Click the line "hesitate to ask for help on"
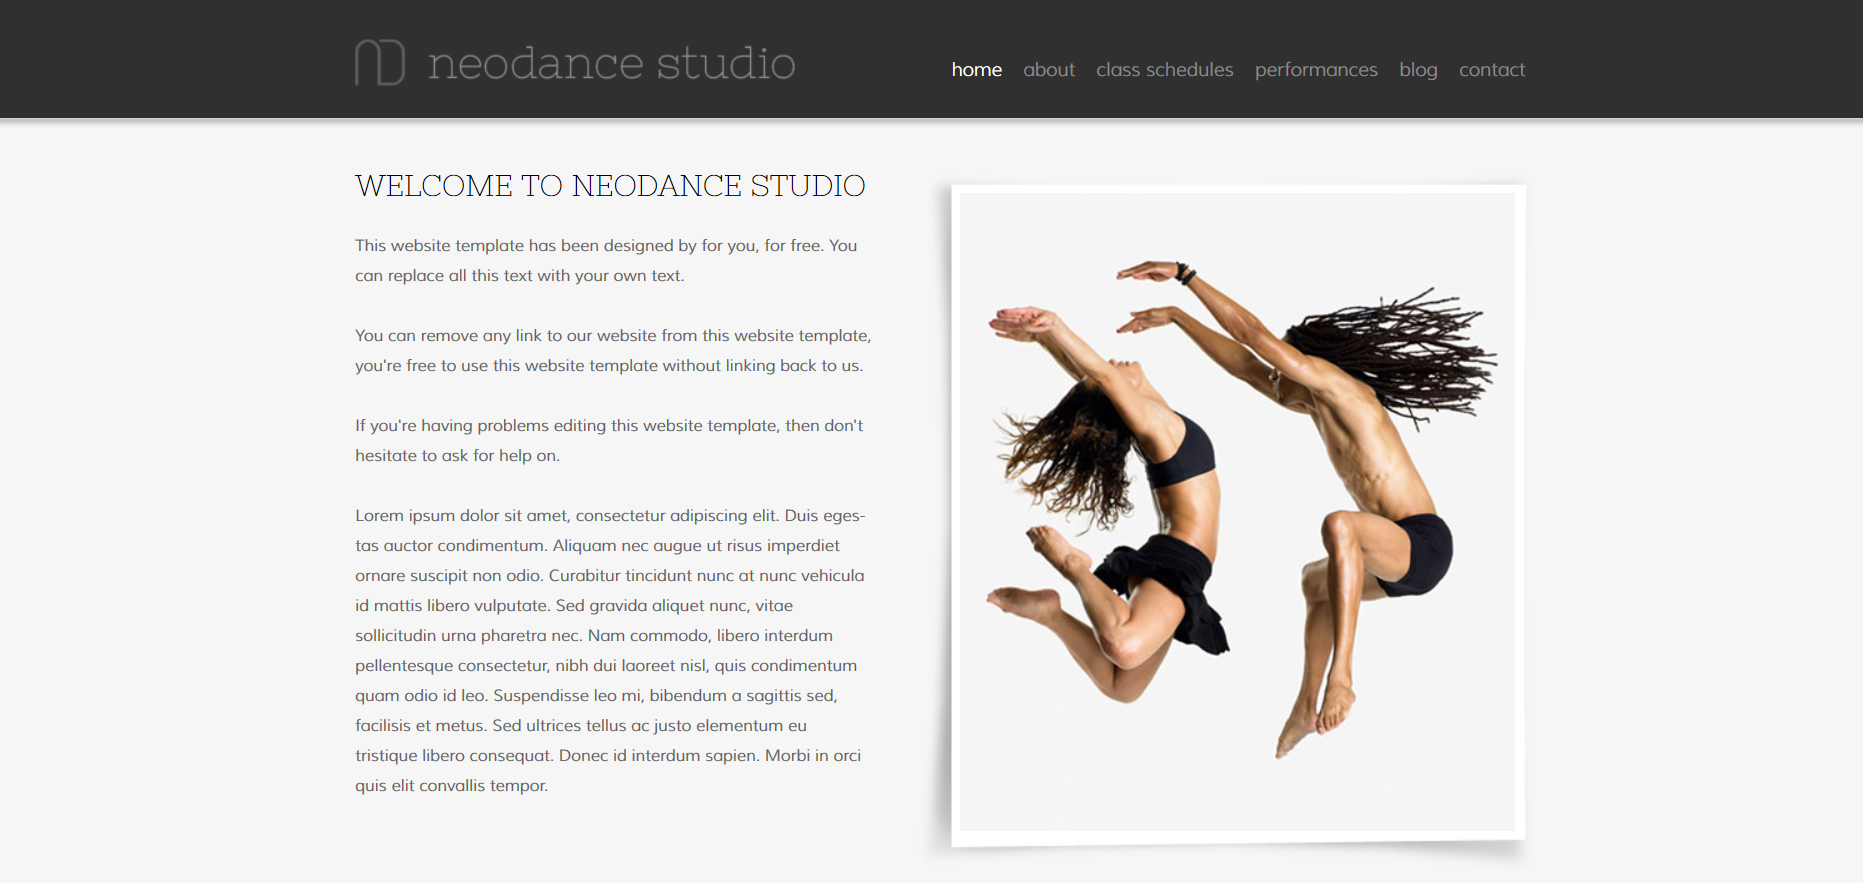The height and width of the screenshot is (883, 1863). click(x=457, y=456)
